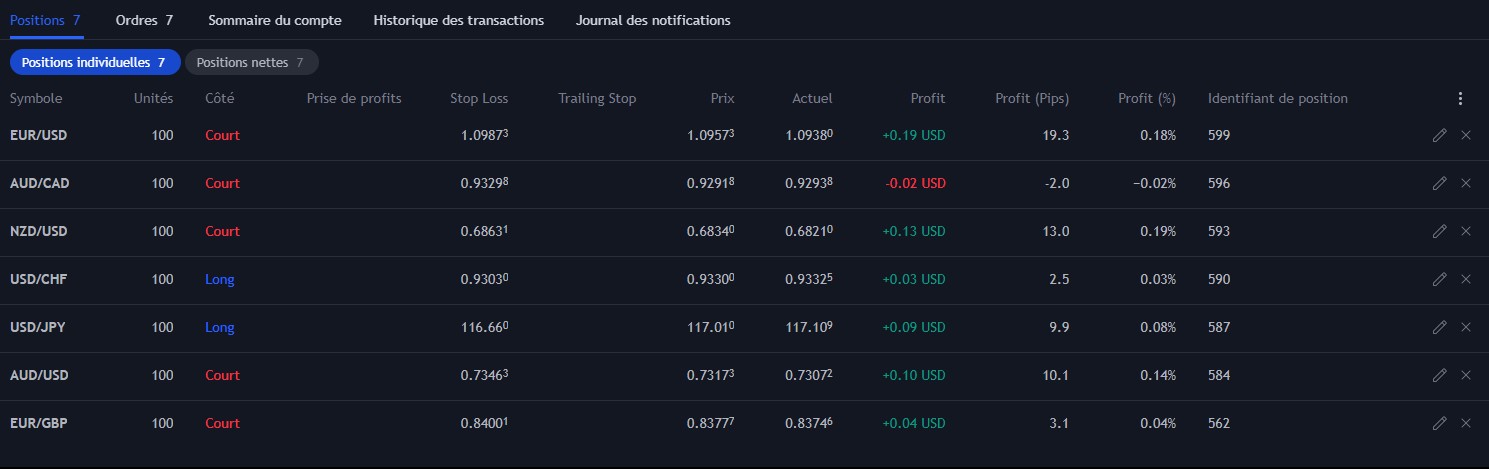
Task: Edit the AUD/USD position
Action: 1439,375
